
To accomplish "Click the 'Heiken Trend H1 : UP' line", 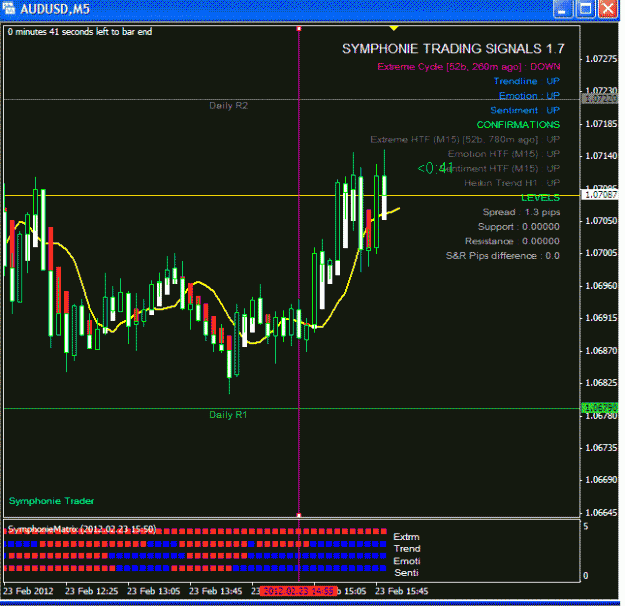I will (512, 183).
